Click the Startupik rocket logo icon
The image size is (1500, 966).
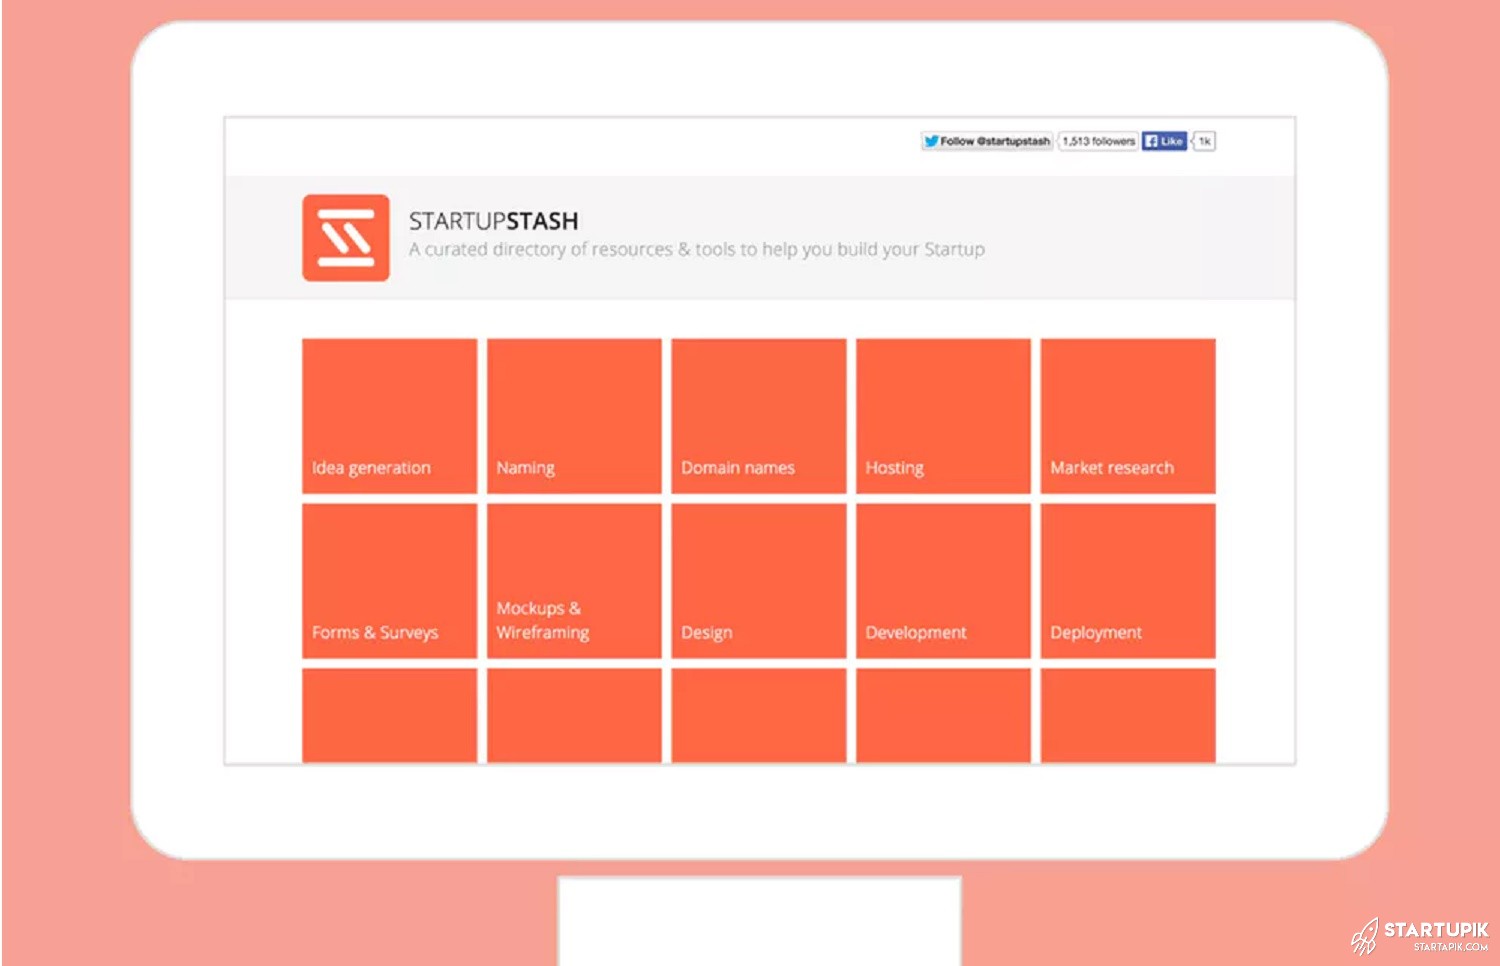(x=1364, y=936)
